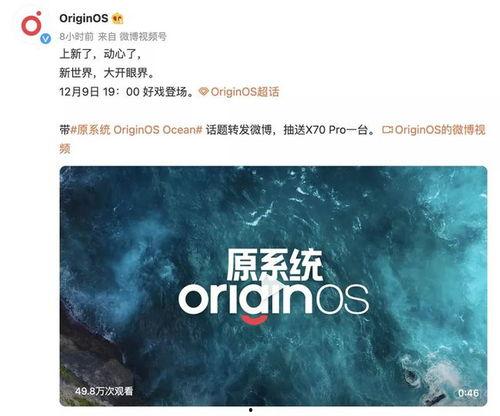Click the 12月9日 19：00 好戏登场 text

tap(127, 91)
